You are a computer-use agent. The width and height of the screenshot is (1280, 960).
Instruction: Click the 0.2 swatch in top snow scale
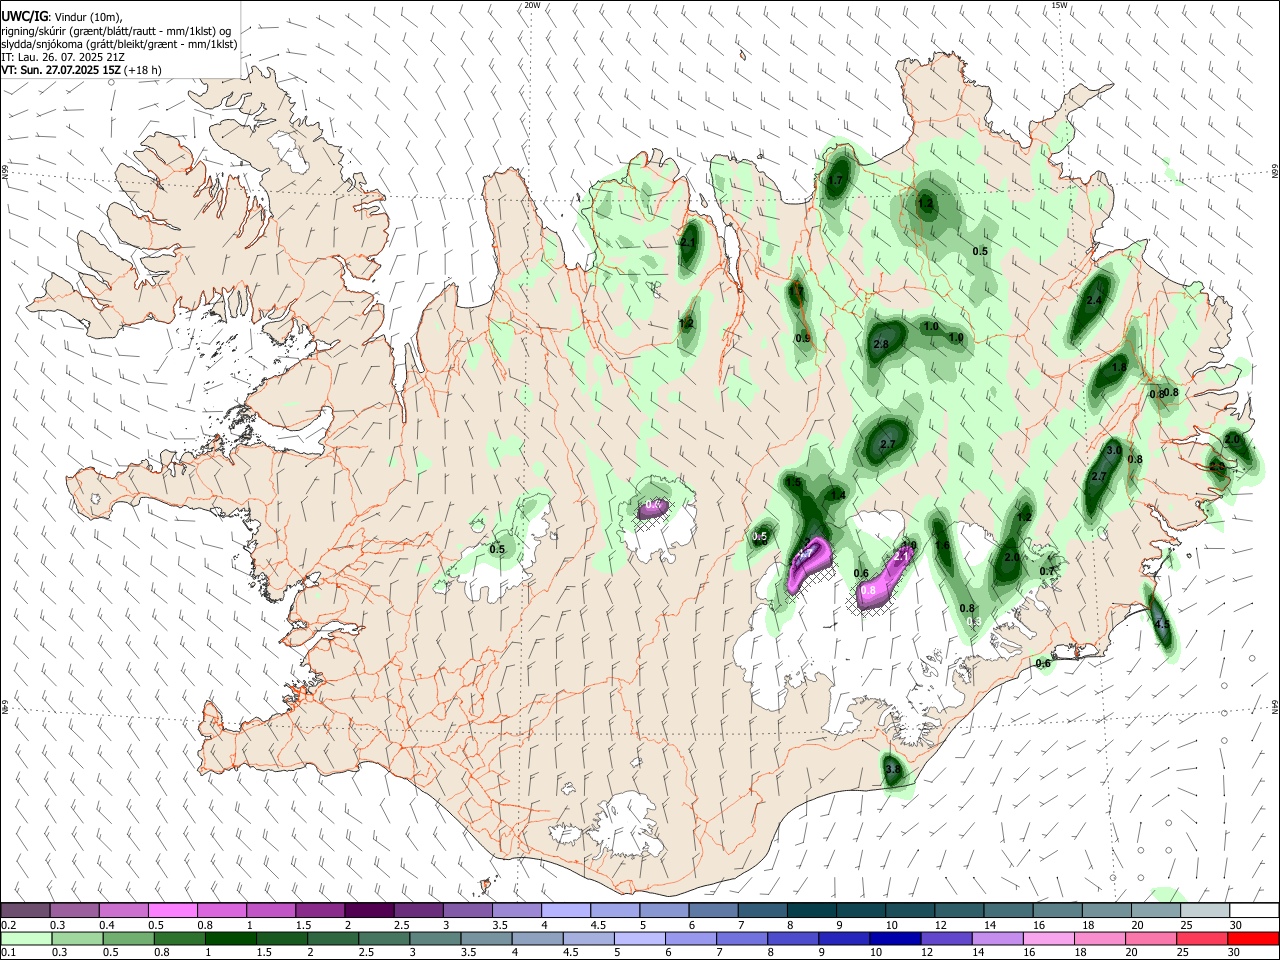25,910
